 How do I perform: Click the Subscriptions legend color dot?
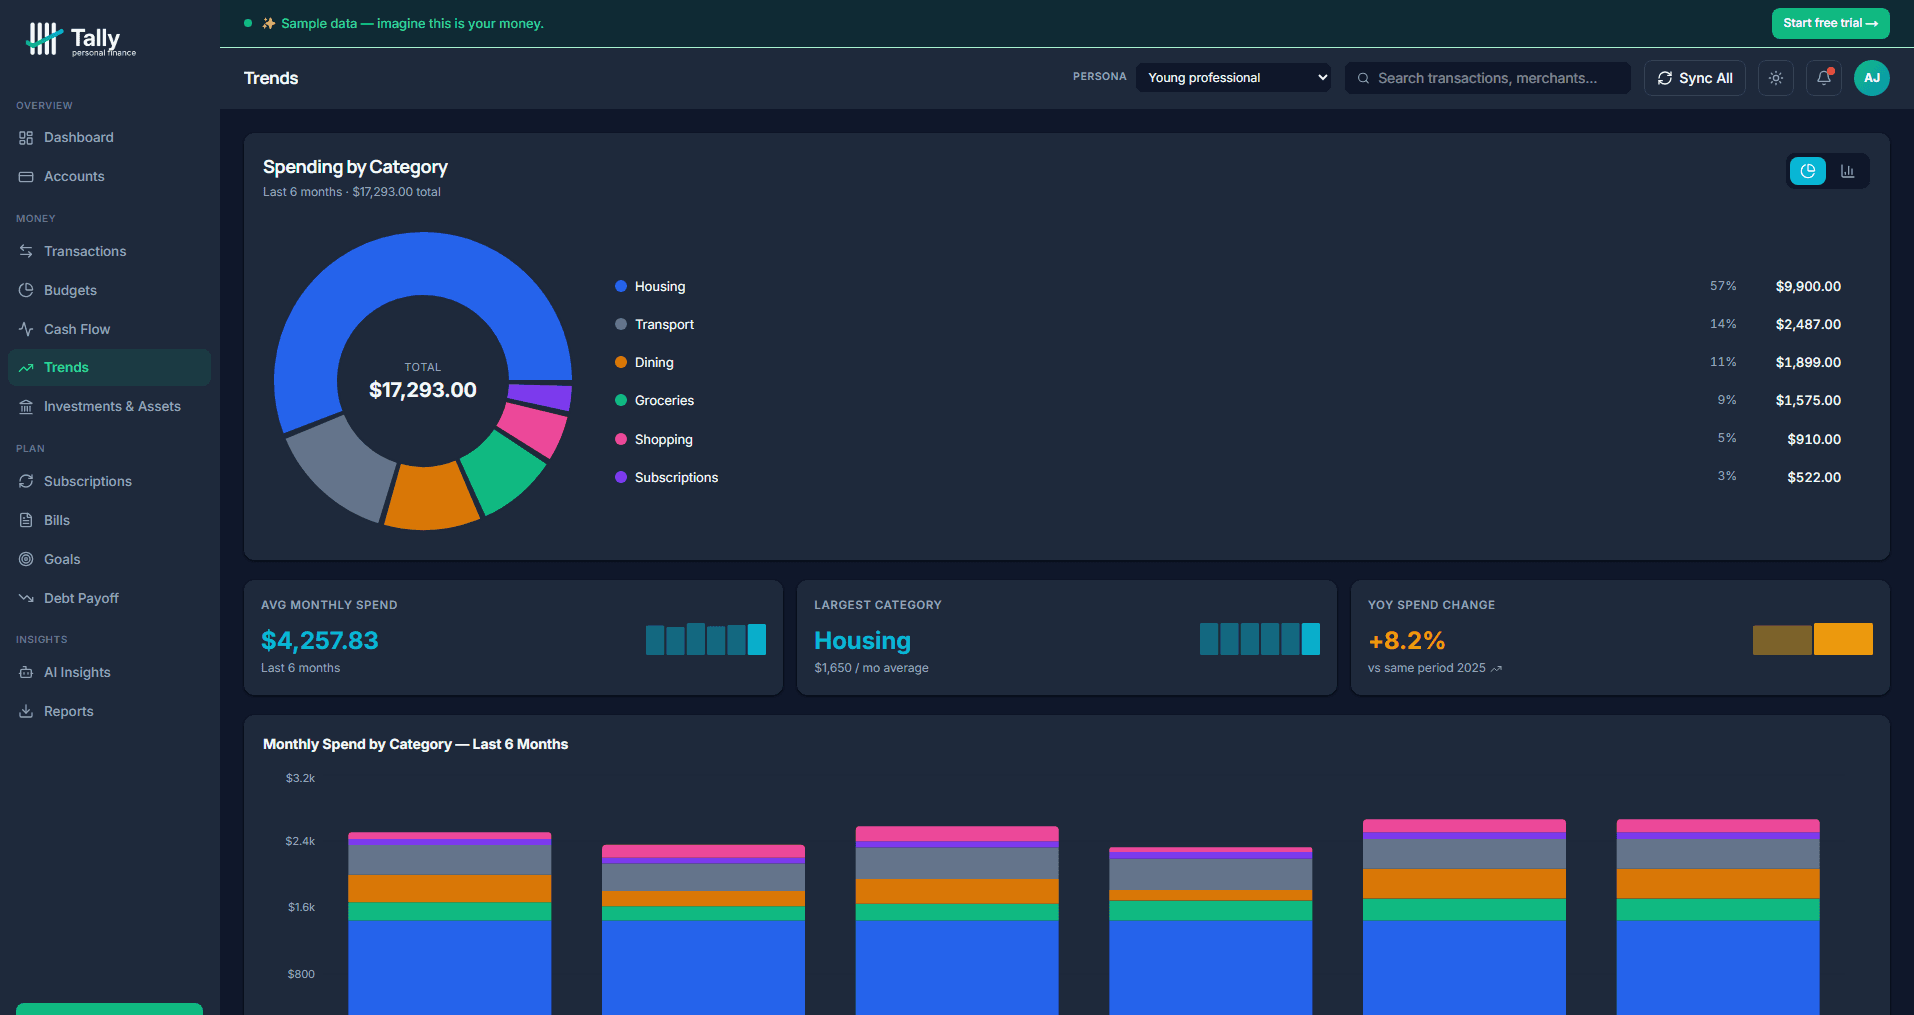point(621,477)
